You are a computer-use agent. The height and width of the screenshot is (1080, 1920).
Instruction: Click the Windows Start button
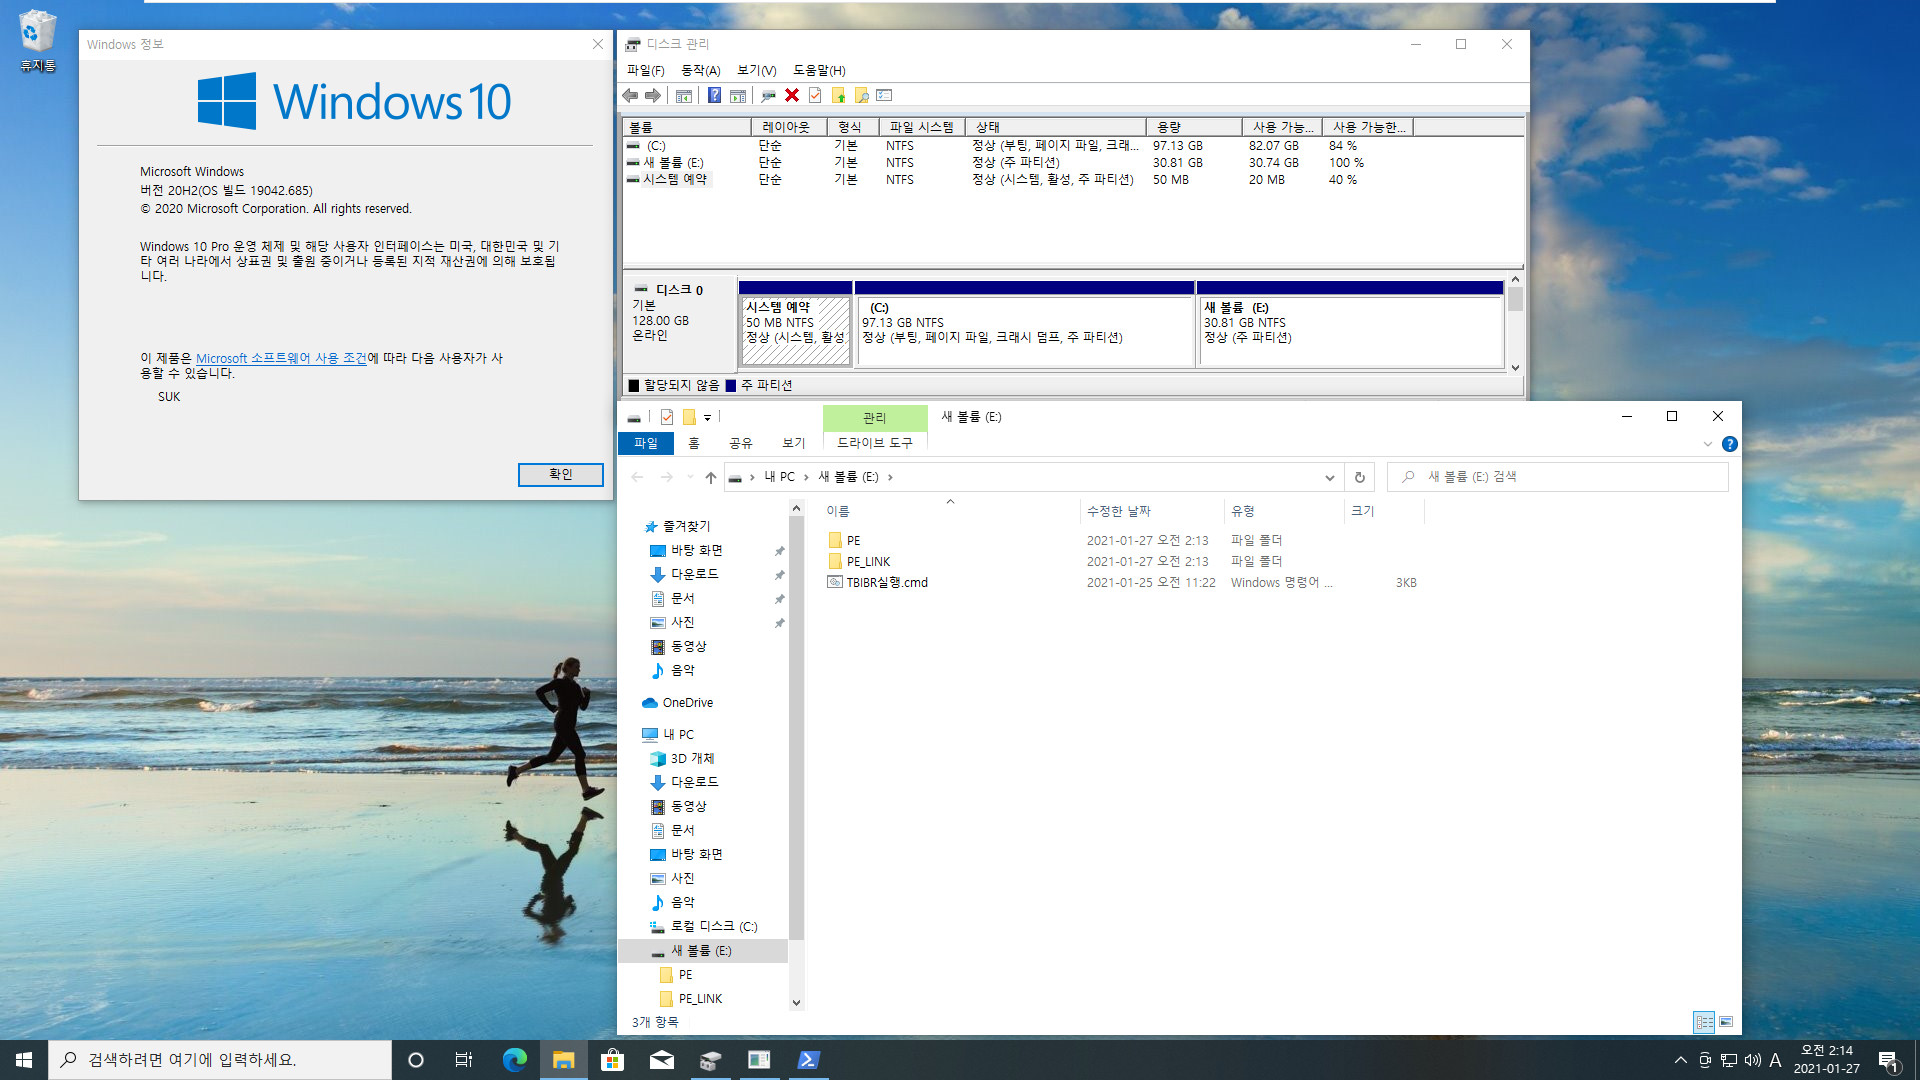pos(24,1060)
